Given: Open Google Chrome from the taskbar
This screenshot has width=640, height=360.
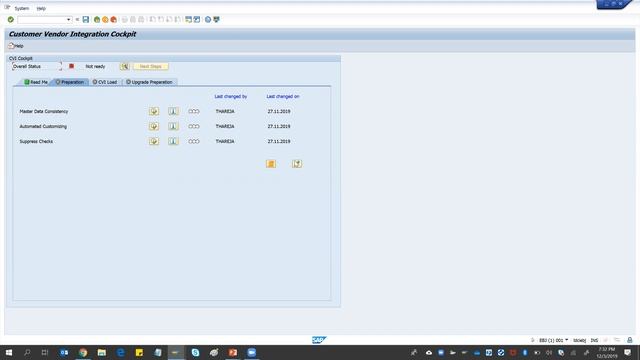Looking at the screenshot, I should (83, 352).
